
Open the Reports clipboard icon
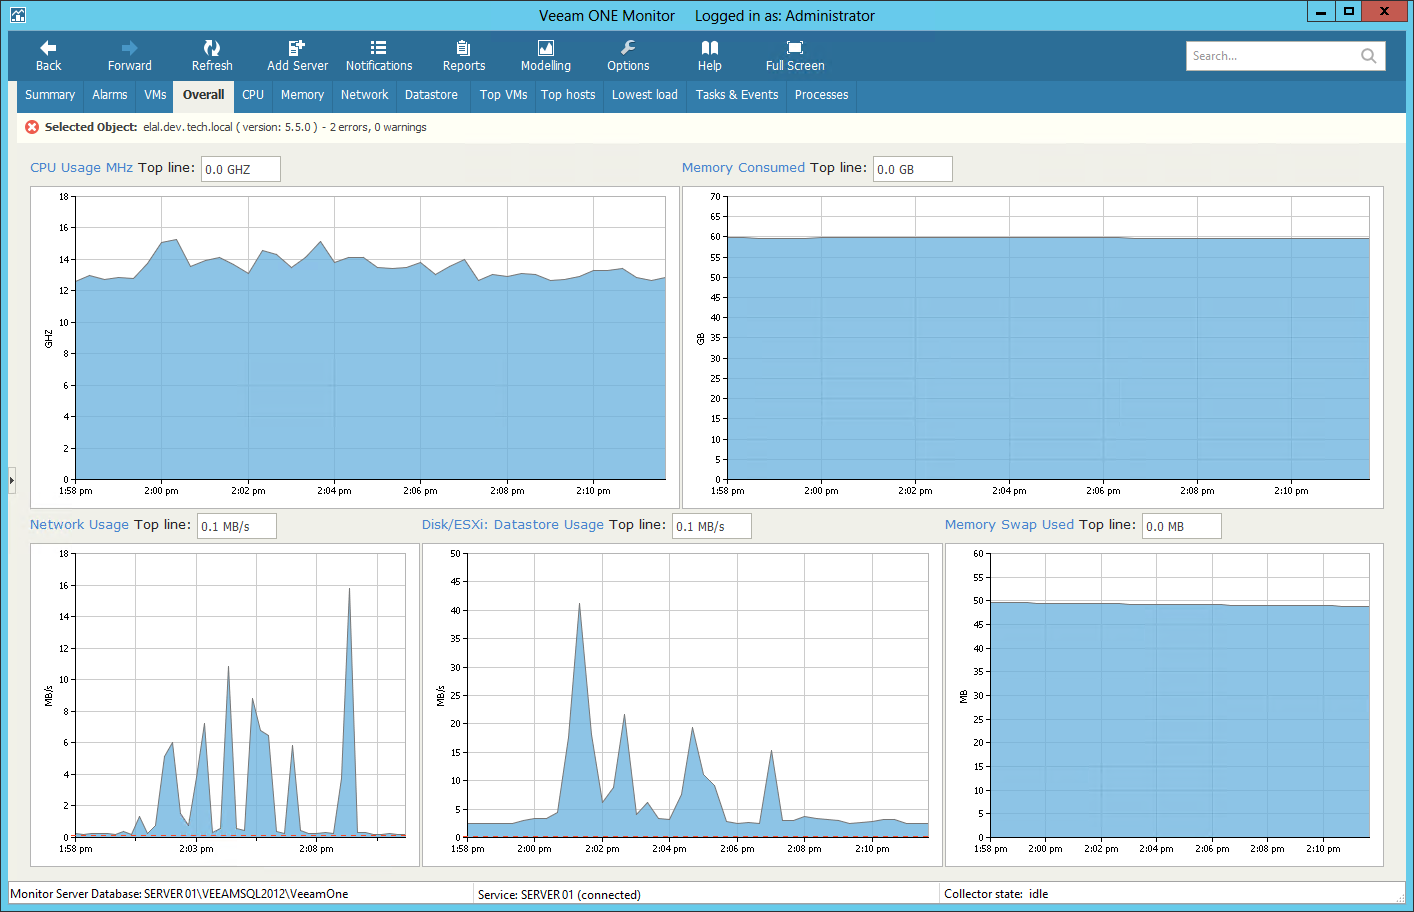pyautogui.click(x=463, y=47)
